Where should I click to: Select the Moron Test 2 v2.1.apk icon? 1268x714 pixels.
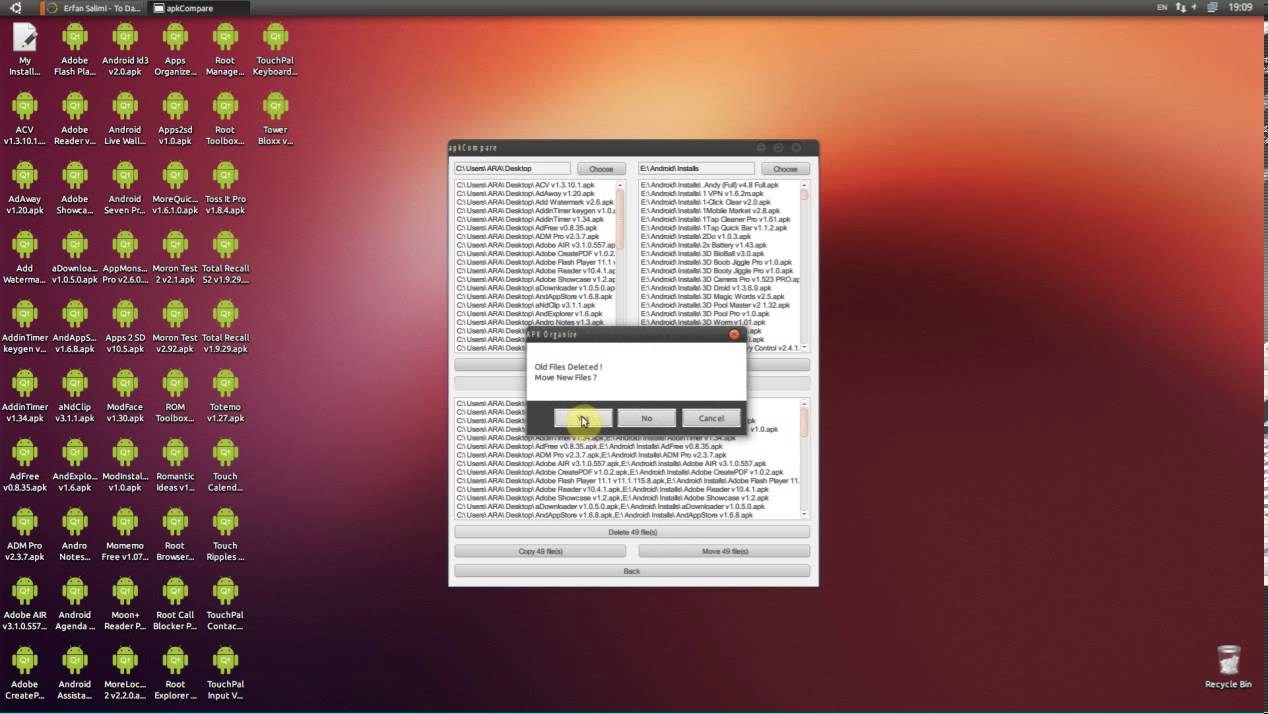tap(175, 258)
